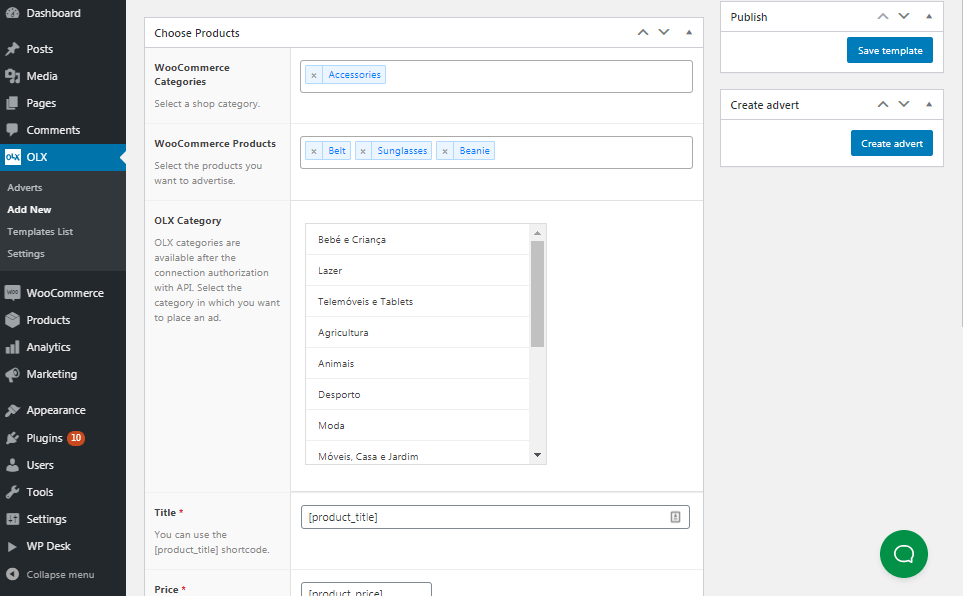Click the Pages icon in sidebar

pyautogui.click(x=12, y=103)
